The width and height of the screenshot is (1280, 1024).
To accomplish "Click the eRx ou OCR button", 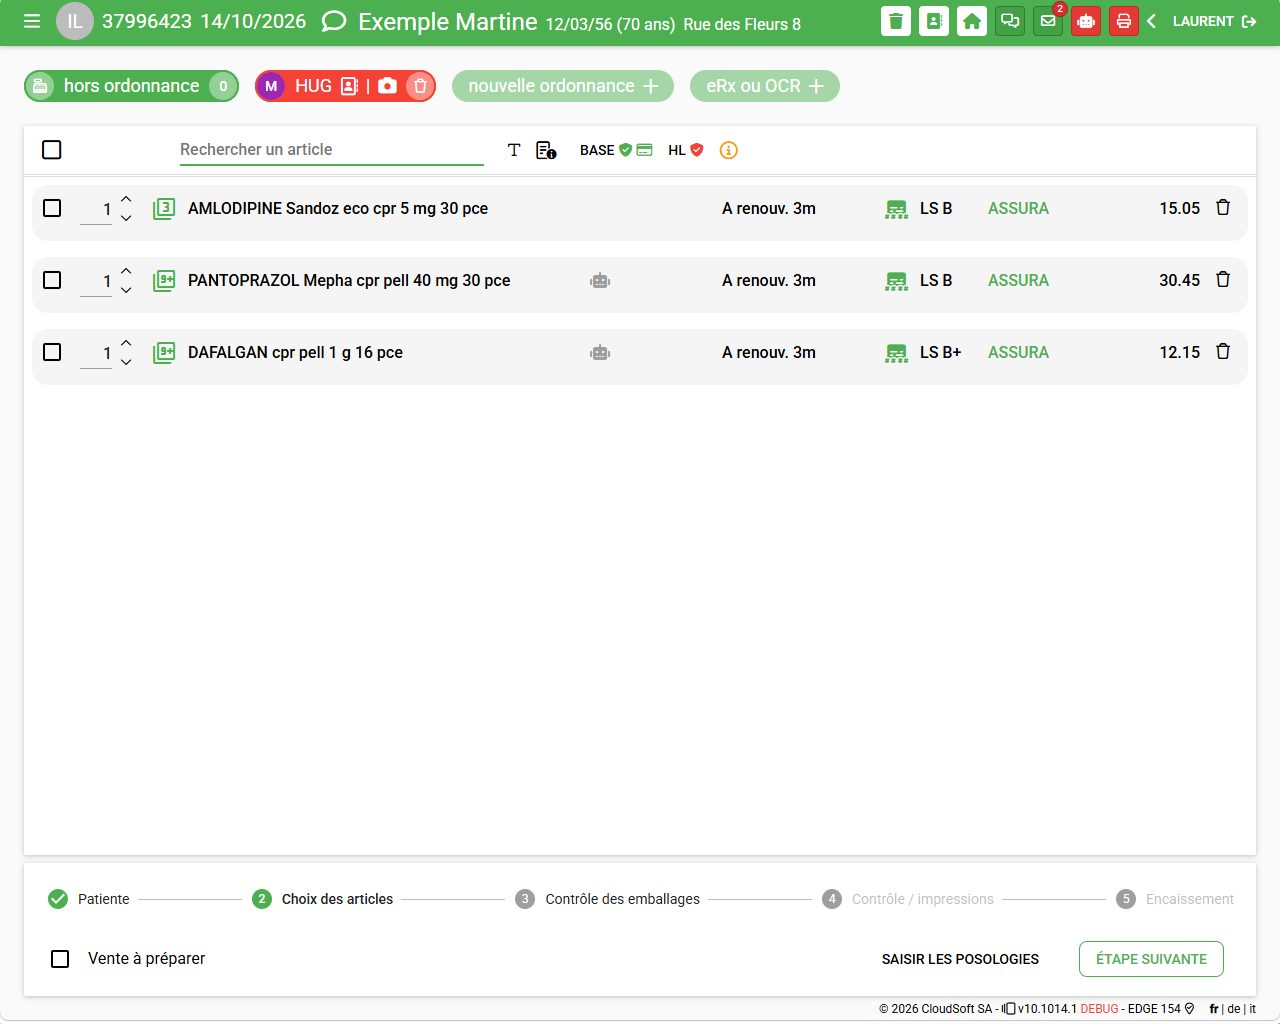I will (765, 86).
